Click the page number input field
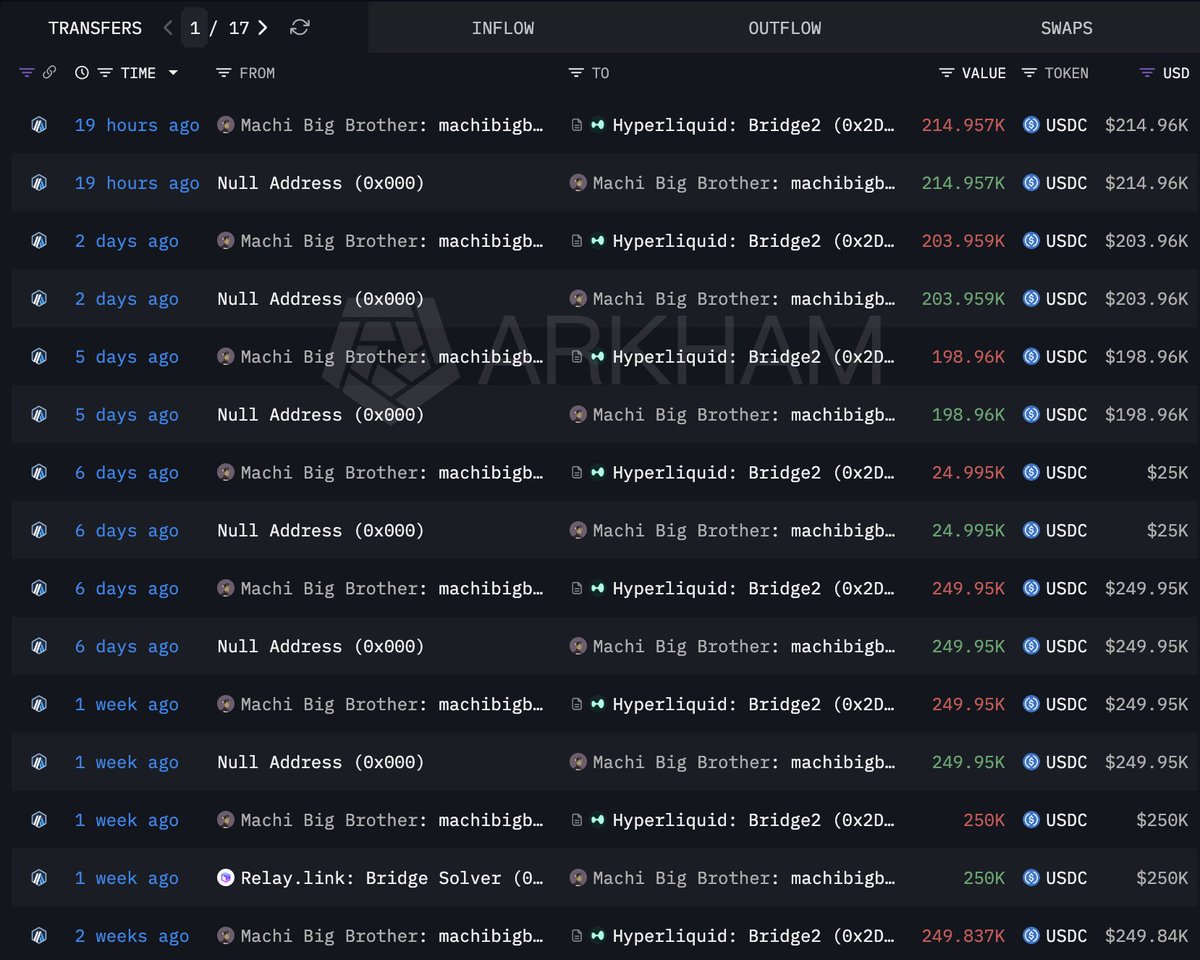1200x960 pixels. pyautogui.click(x=195, y=28)
